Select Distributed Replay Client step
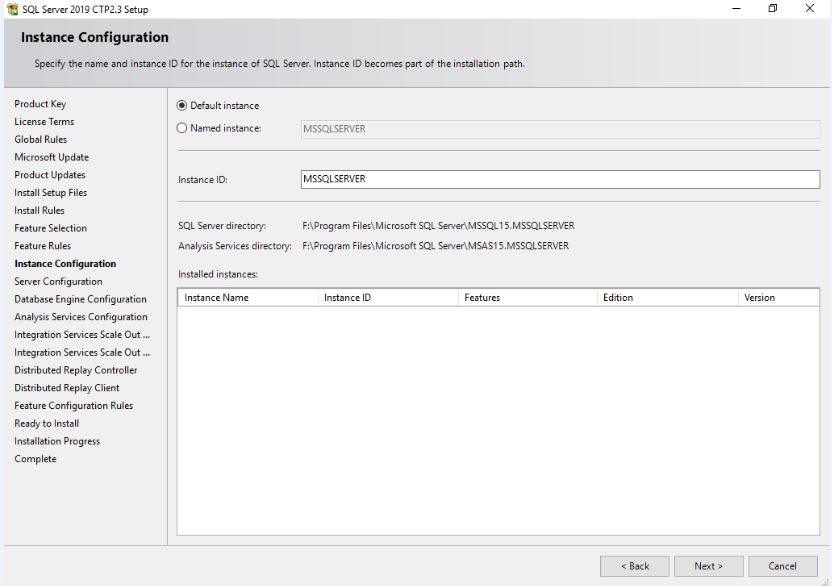Image resolution: width=832 pixels, height=586 pixels. pyautogui.click(x=67, y=388)
